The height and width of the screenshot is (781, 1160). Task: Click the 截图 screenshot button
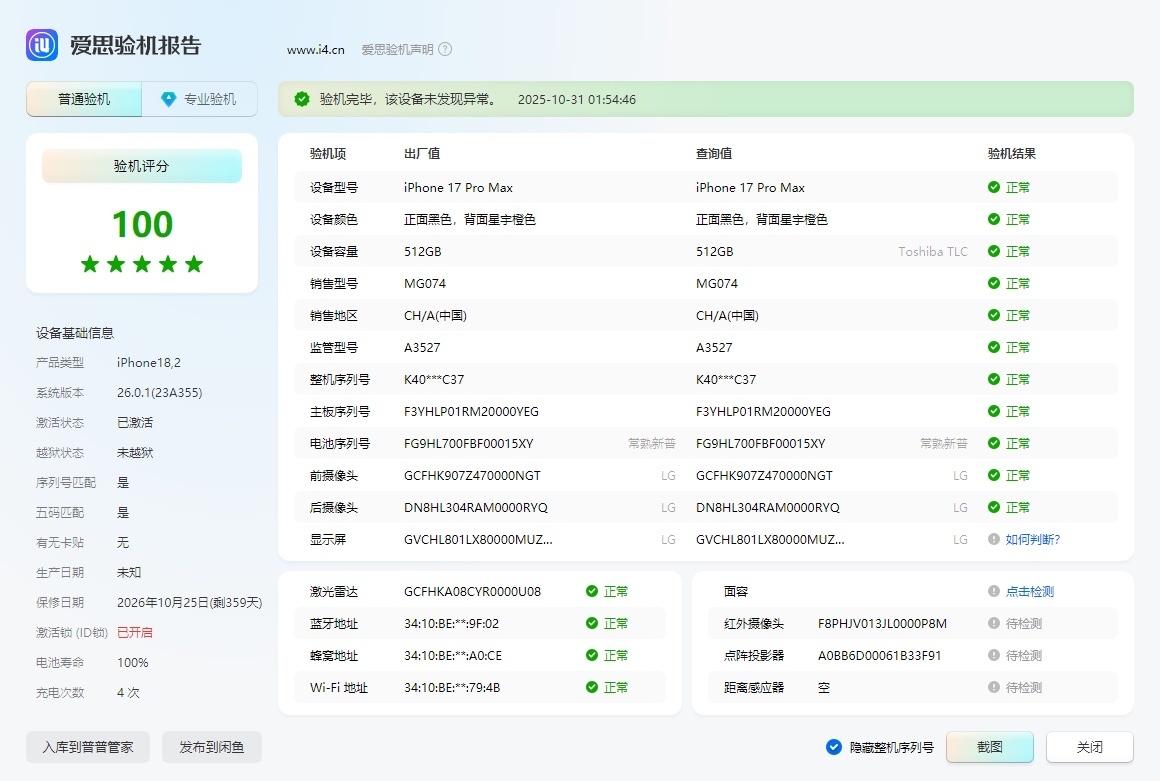[x=989, y=747]
